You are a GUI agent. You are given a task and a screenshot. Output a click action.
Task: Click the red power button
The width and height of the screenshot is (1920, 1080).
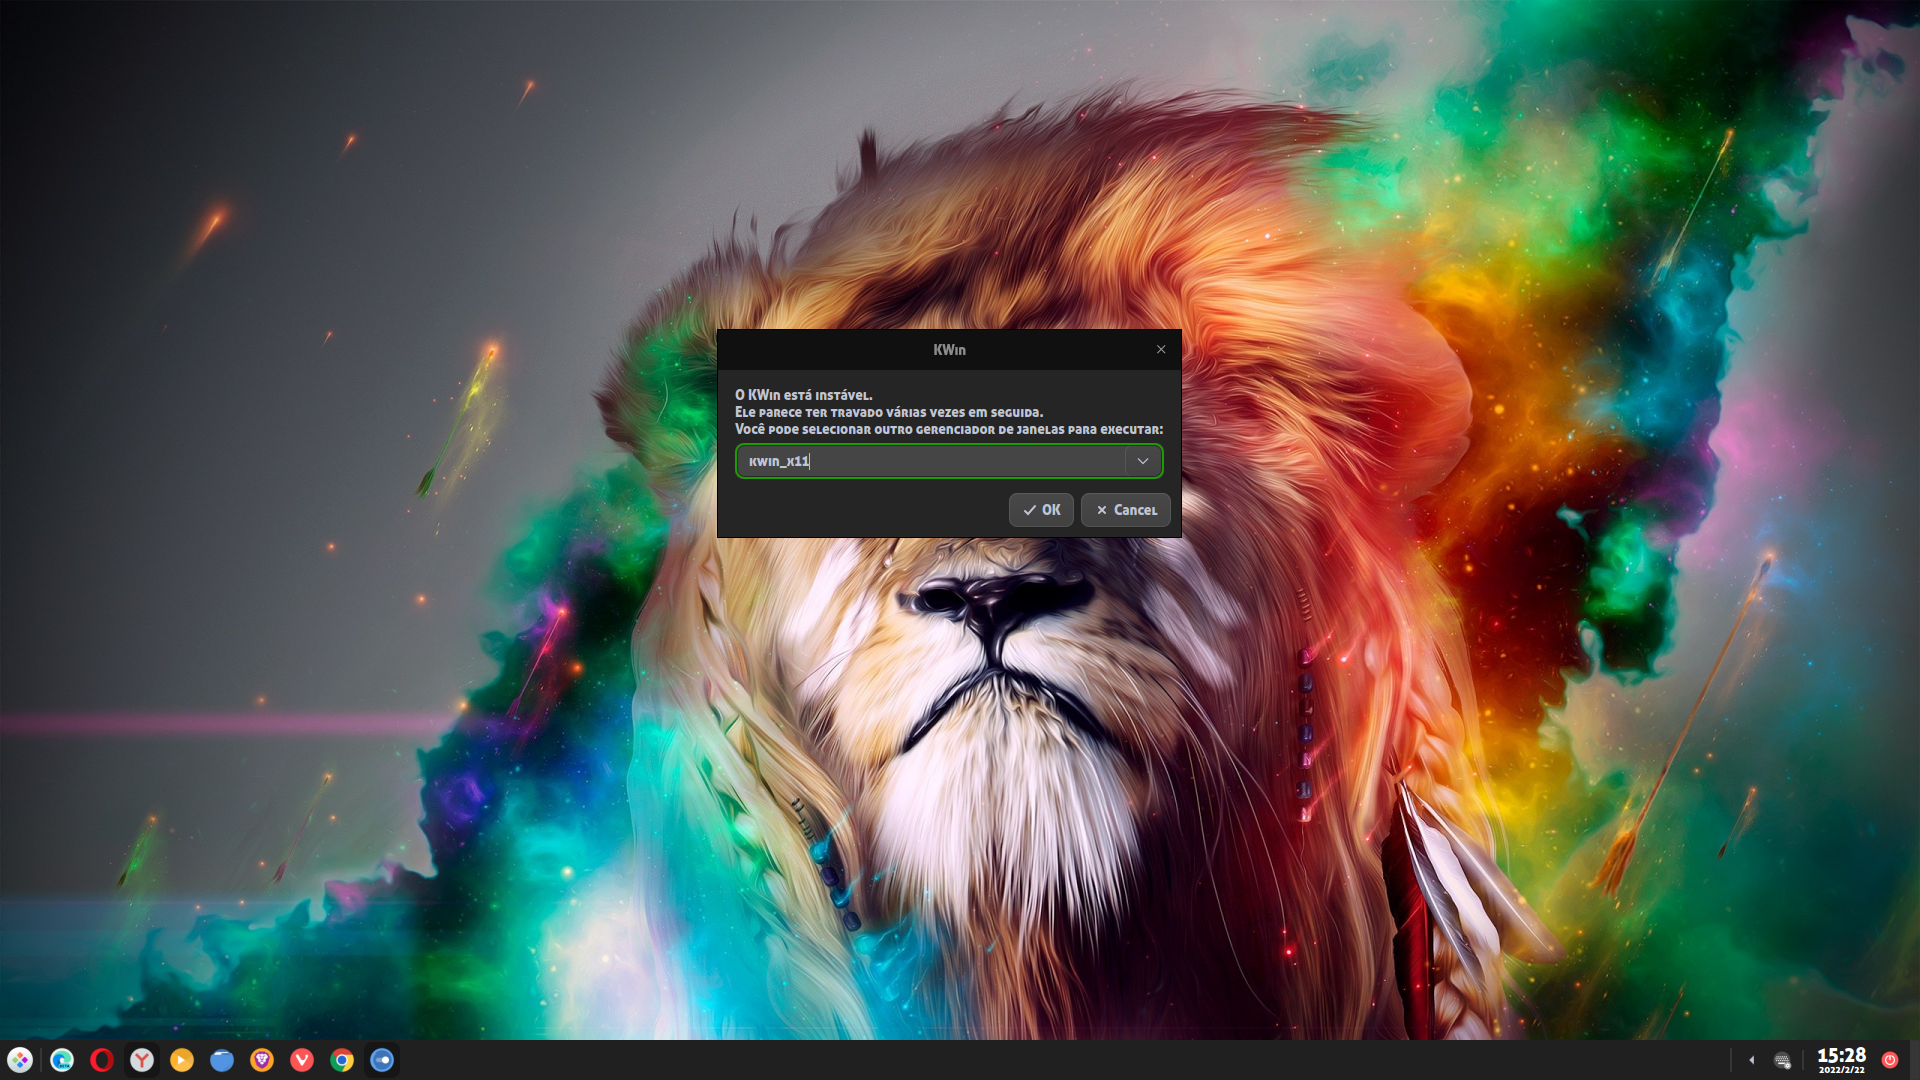pos(1890,1060)
